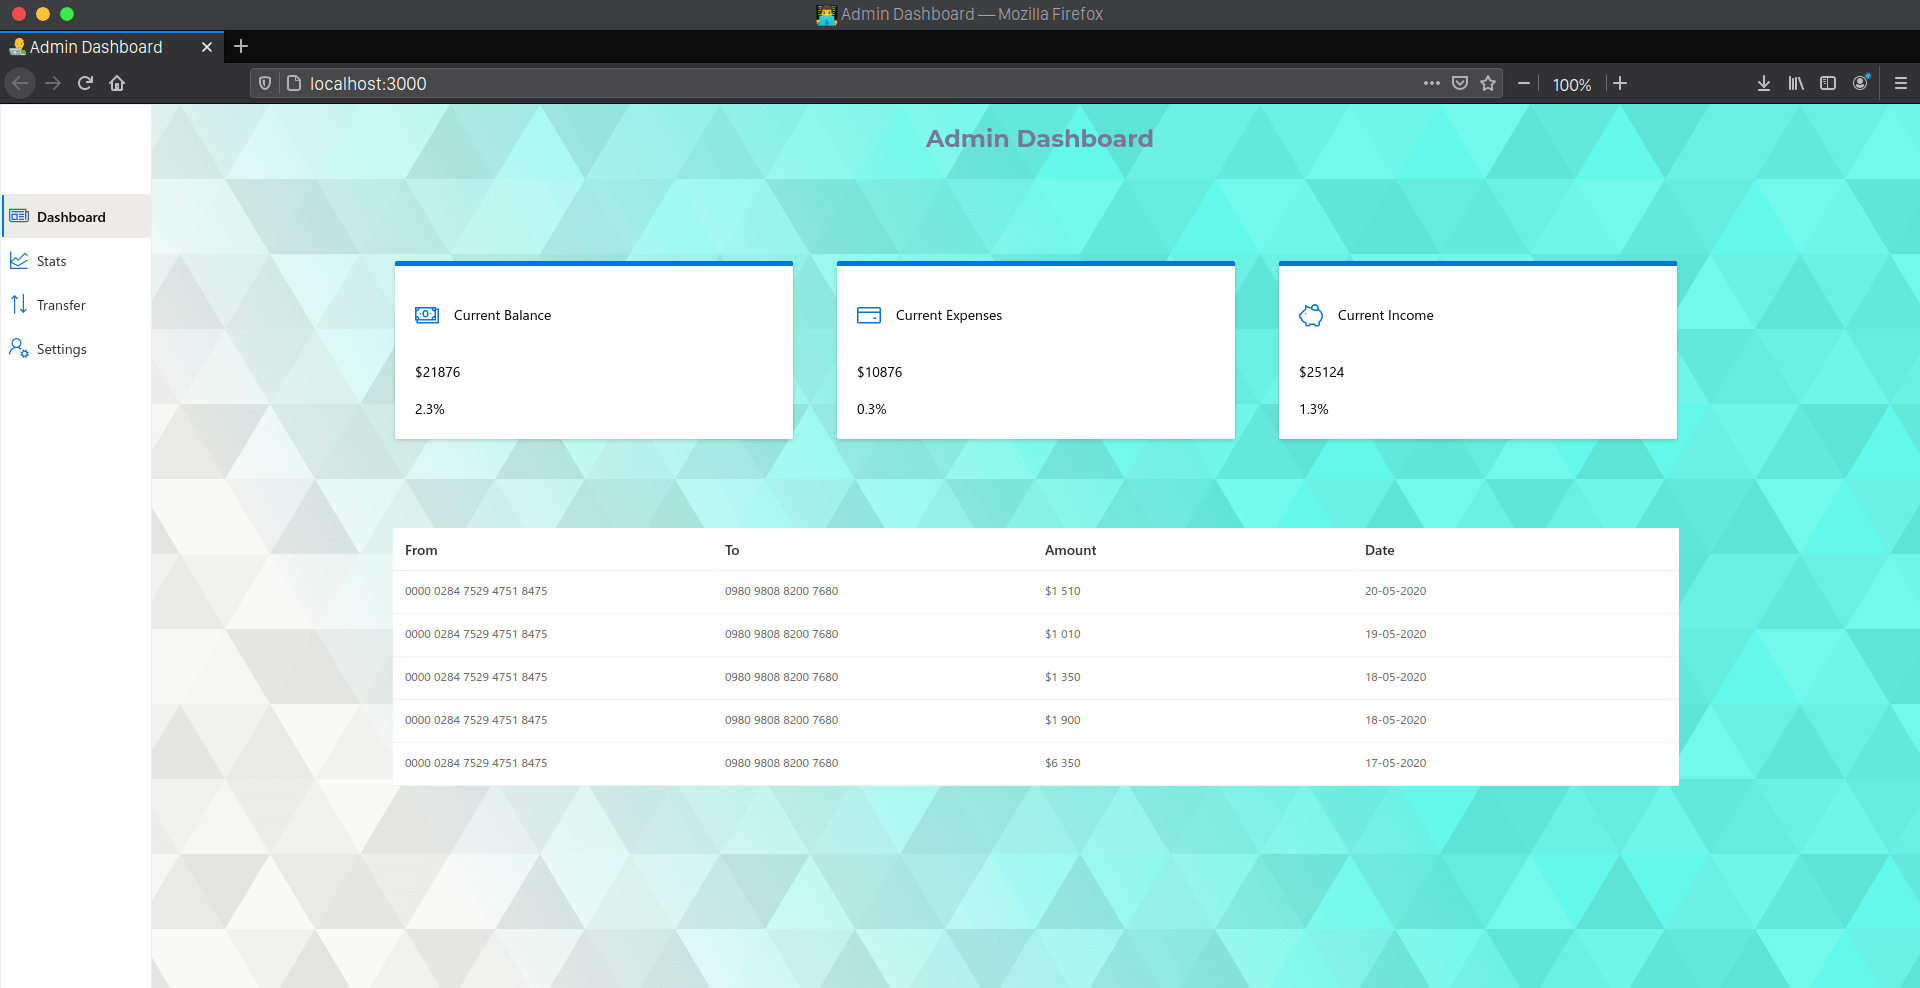1920x988 pixels.
Task: Toggle tracking protection shield
Action: coord(264,83)
